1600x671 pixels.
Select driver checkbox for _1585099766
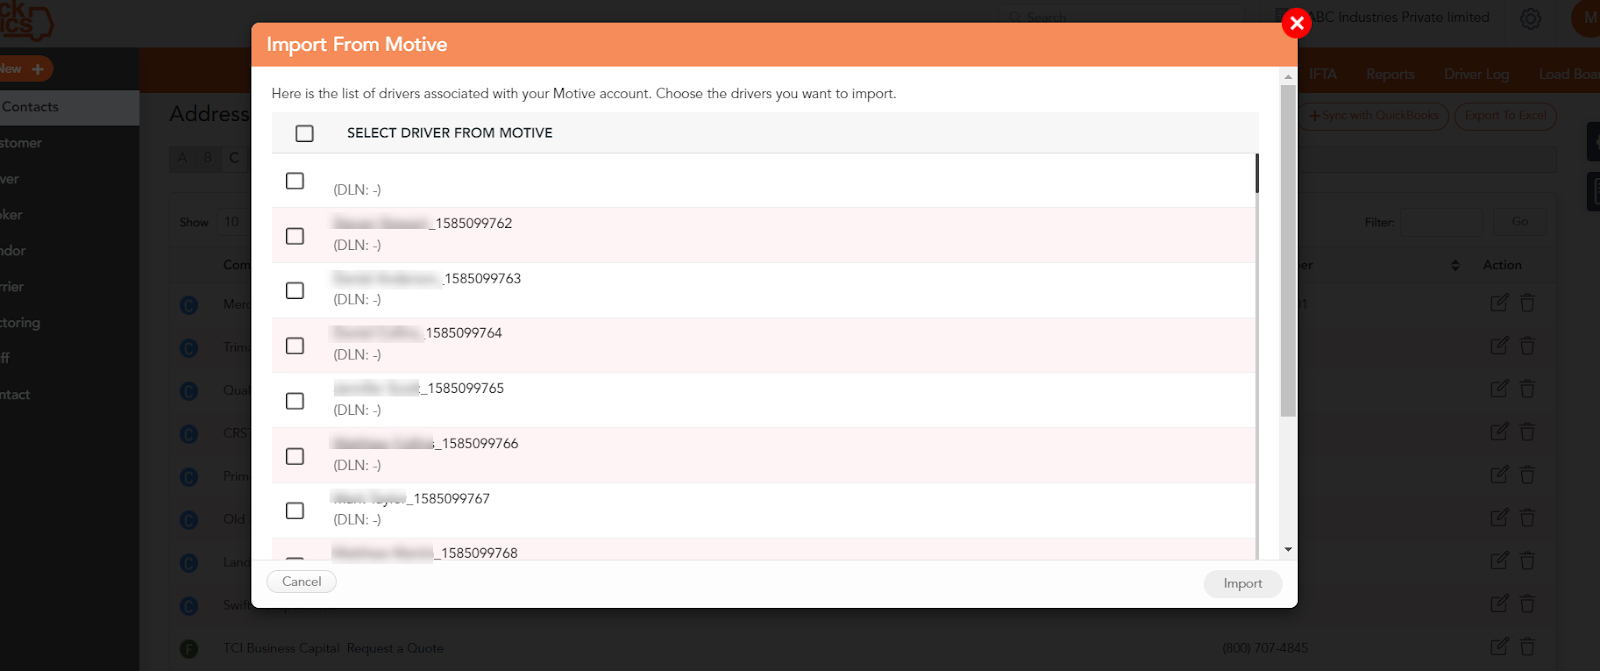click(x=295, y=456)
